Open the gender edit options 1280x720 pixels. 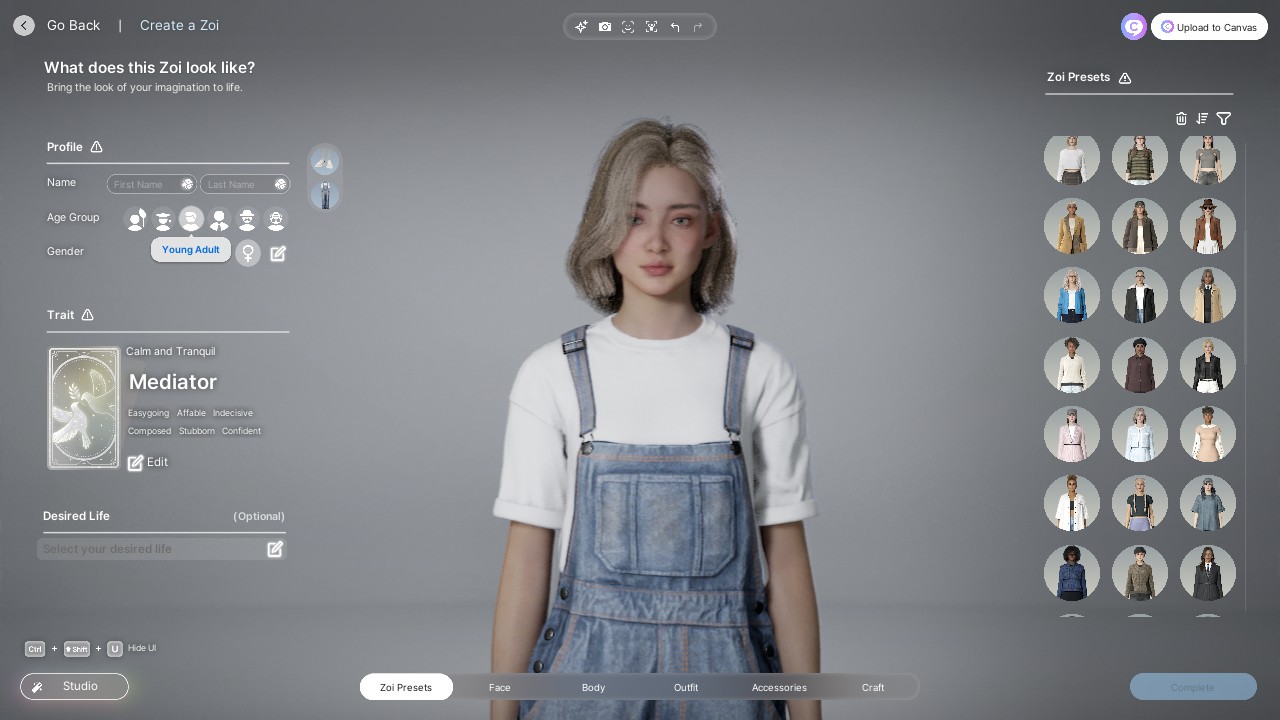tap(278, 254)
